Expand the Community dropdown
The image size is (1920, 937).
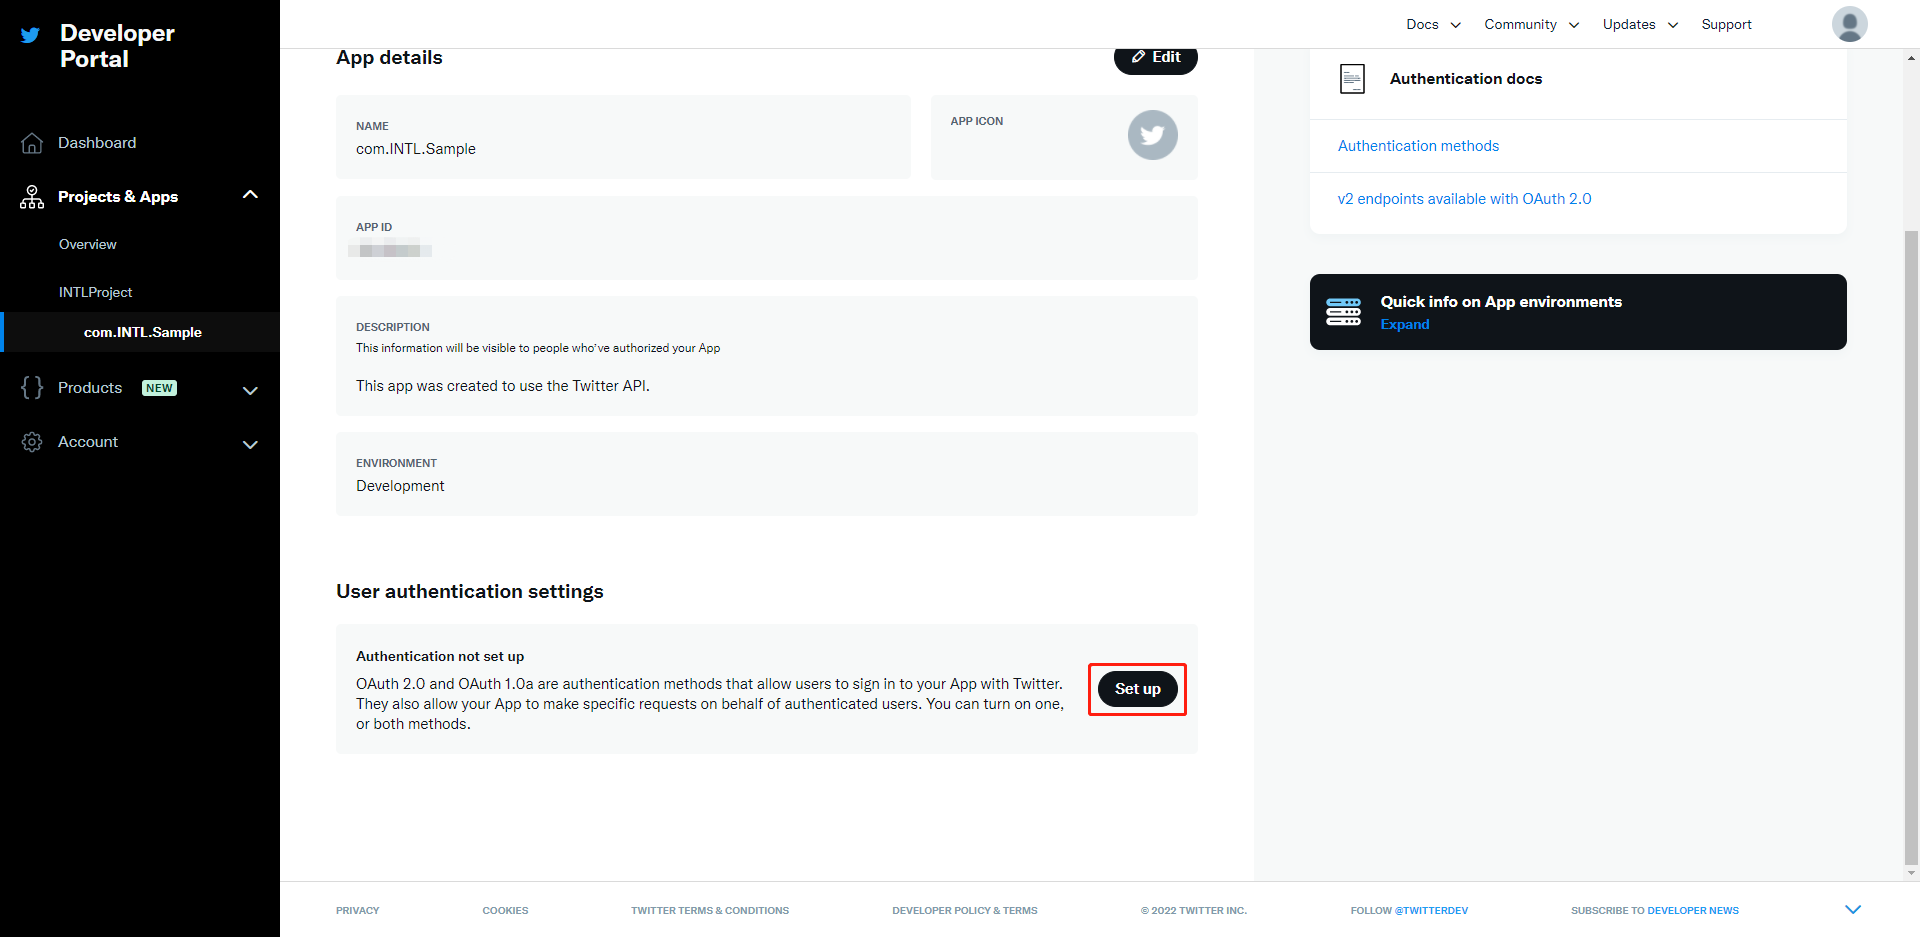point(1529,24)
